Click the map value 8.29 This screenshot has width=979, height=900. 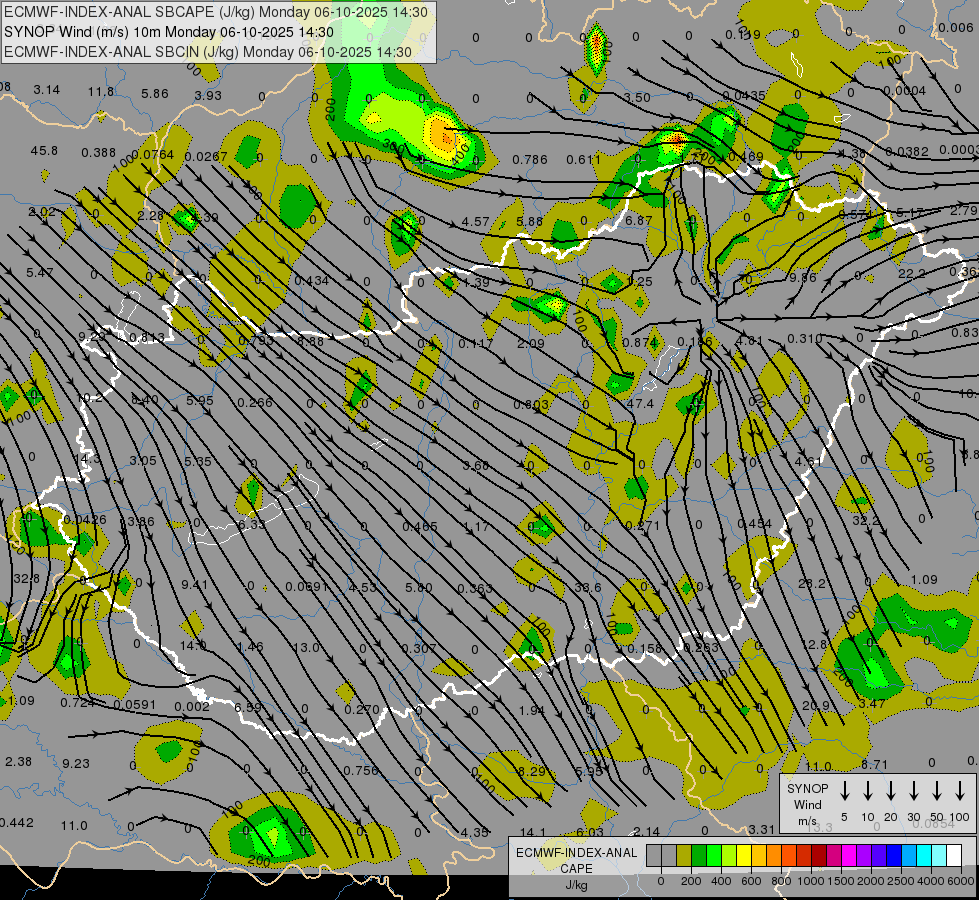click(531, 771)
